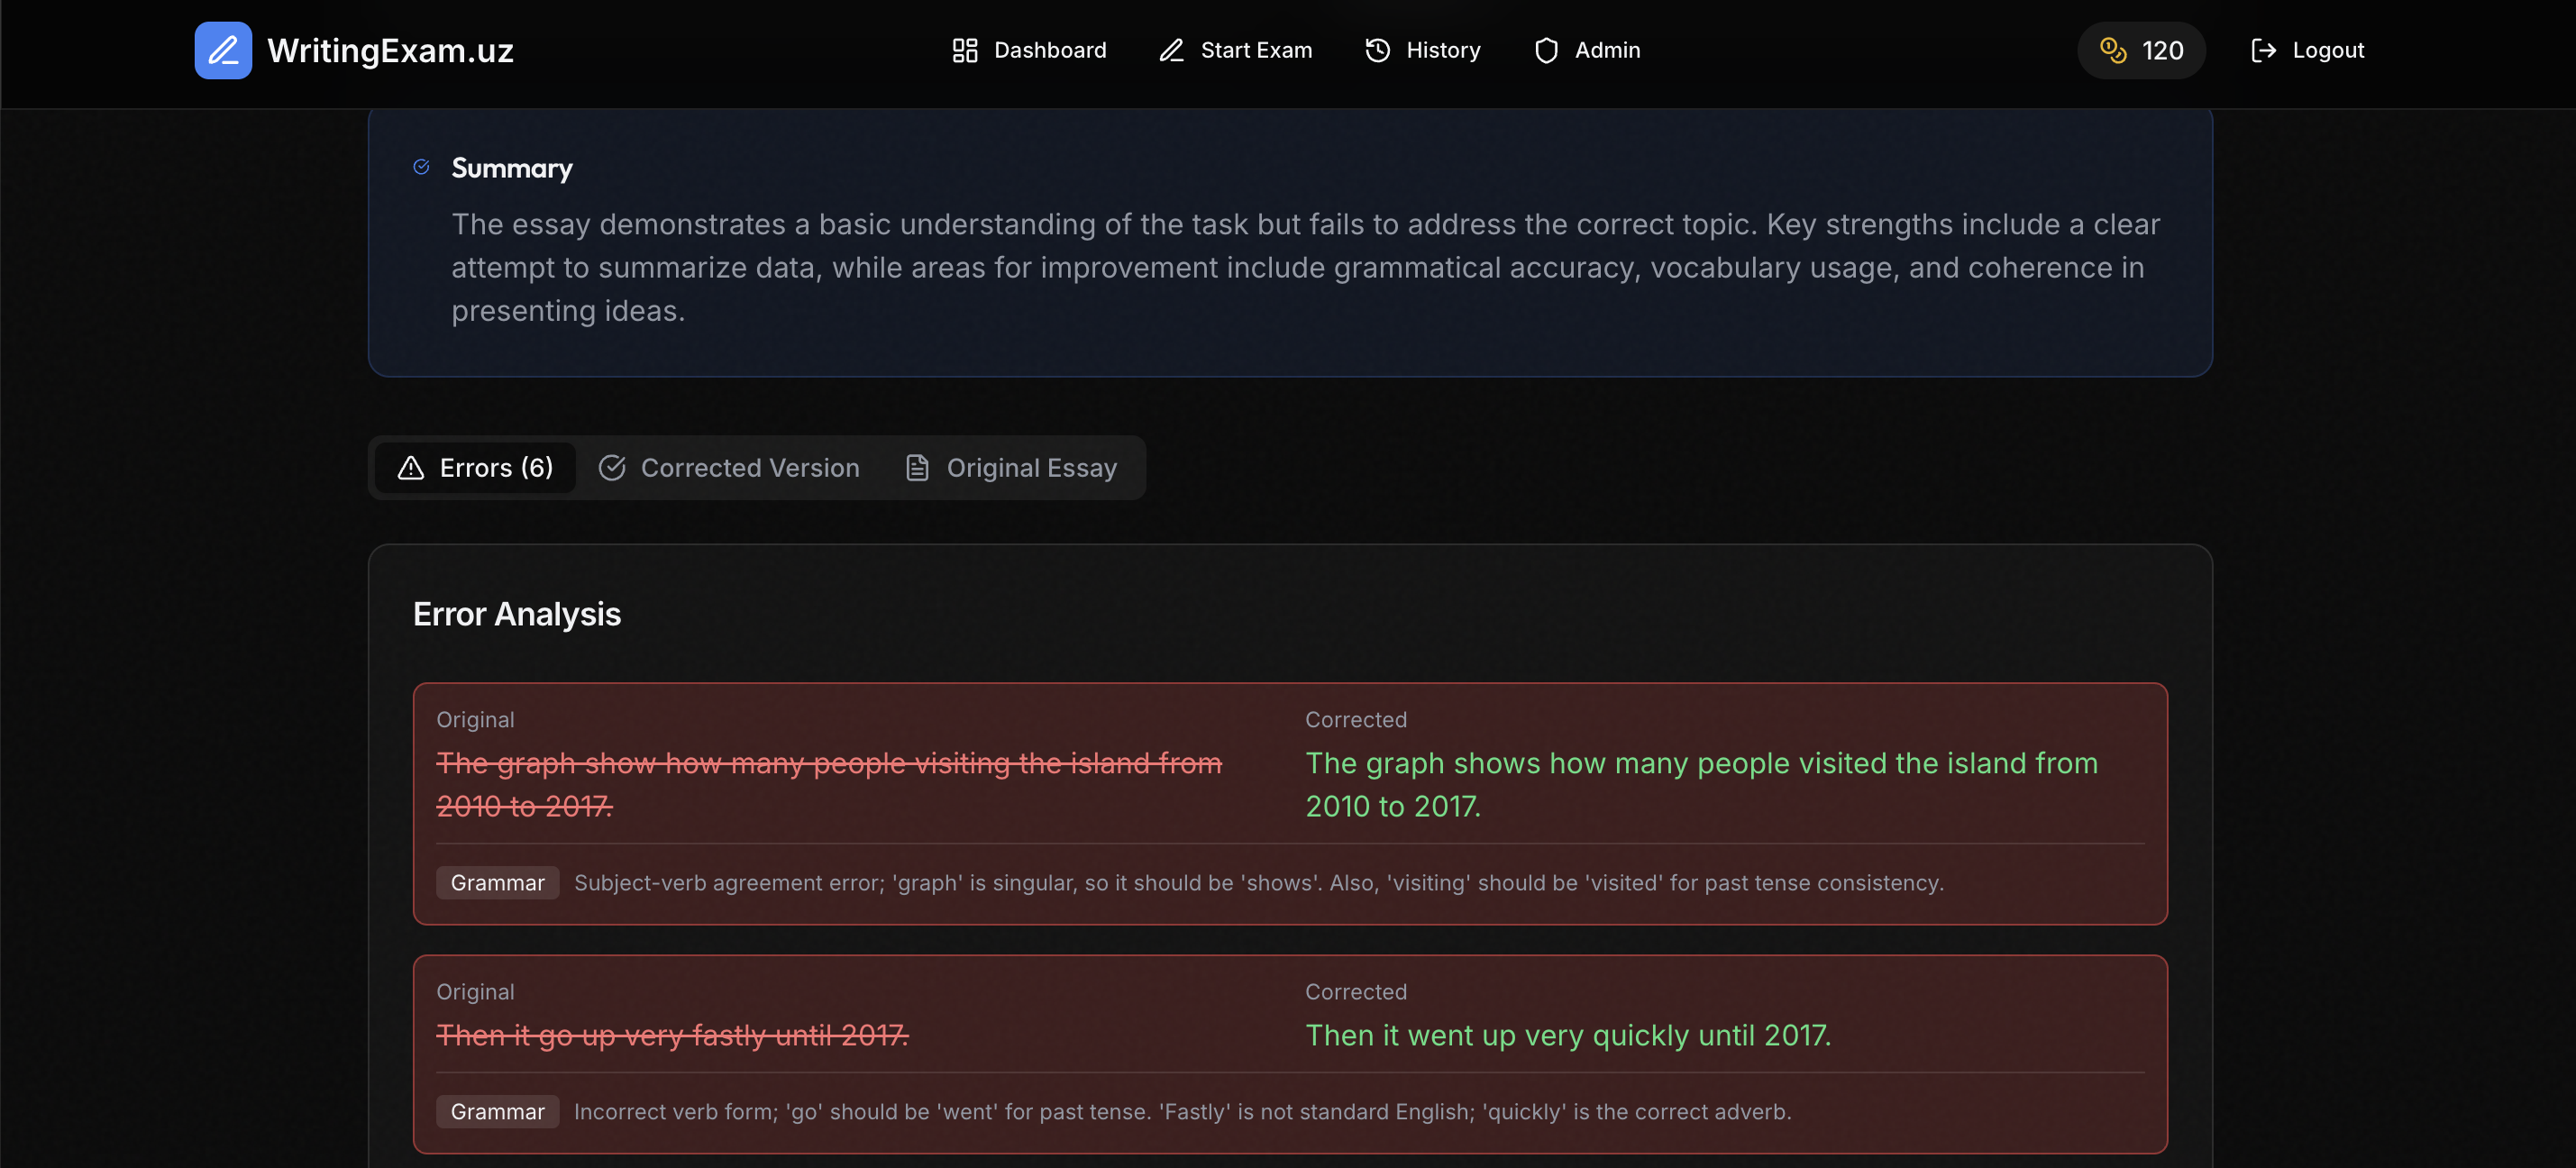Click the checkmark icon beside Corrected Version
The width and height of the screenshot is (2576, 1168).
coord(613,467)
